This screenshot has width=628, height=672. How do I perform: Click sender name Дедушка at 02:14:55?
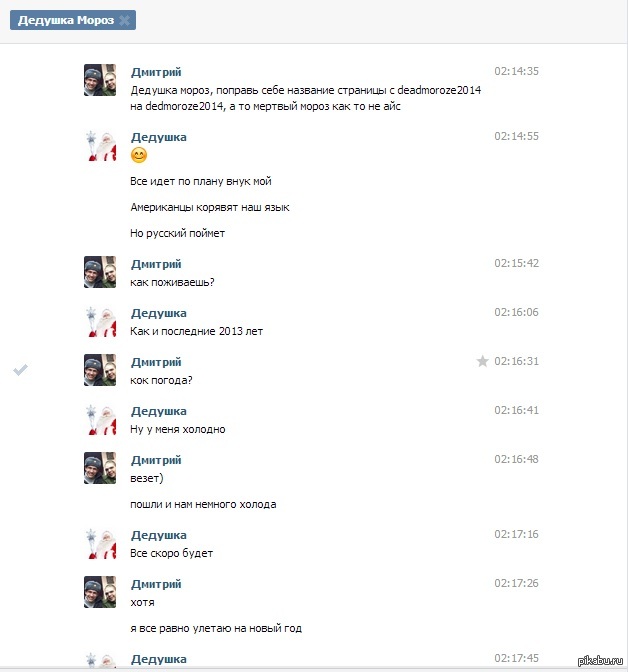tap(158, 137)
